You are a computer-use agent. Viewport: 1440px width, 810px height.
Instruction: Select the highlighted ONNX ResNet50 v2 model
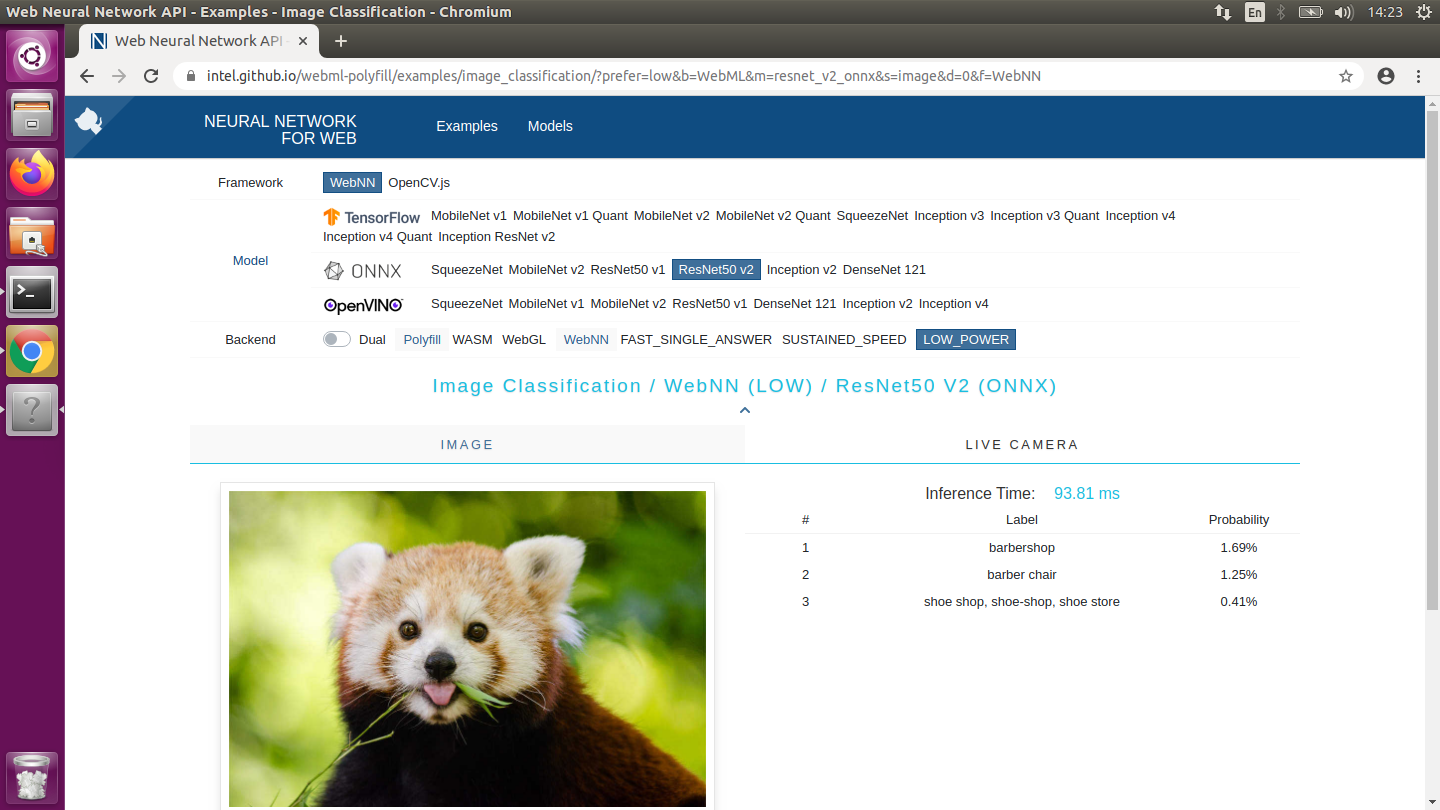click(x=716, y=270)
